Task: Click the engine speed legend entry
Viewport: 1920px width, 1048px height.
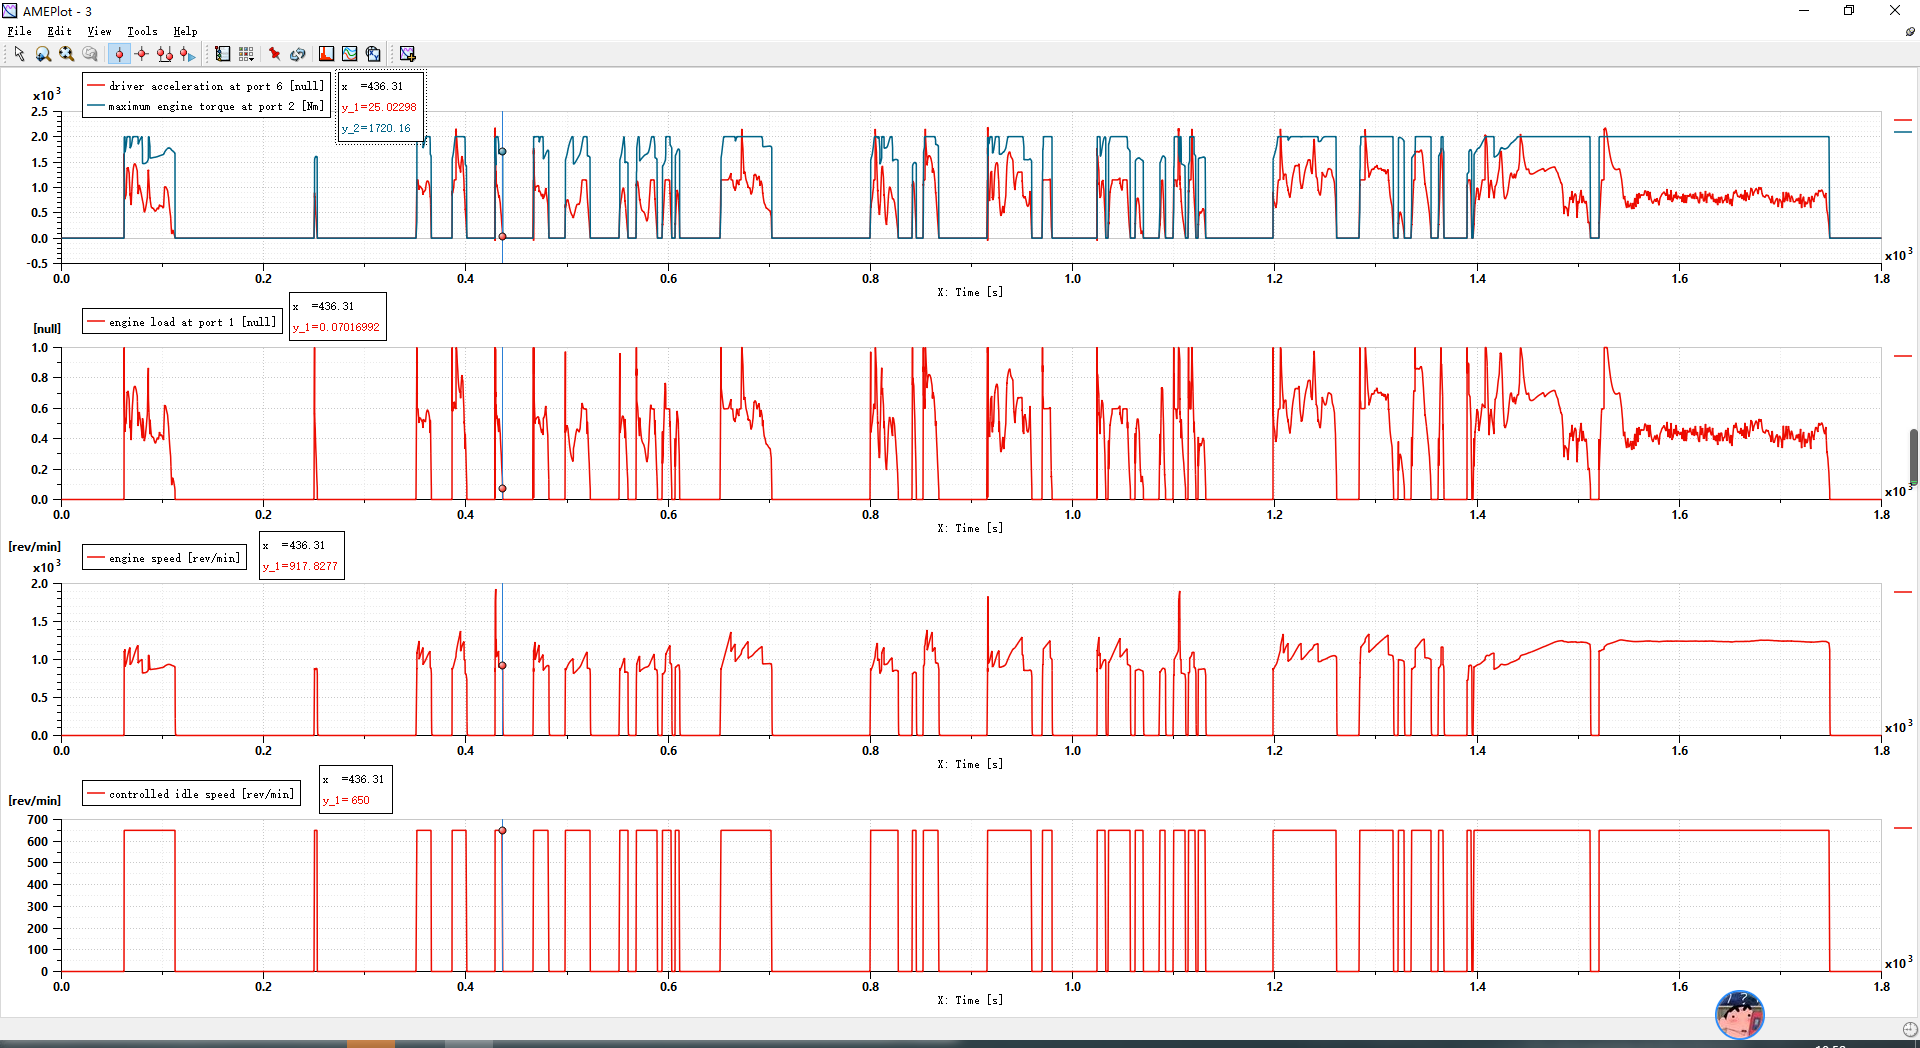Action: [x=164, y=558]
